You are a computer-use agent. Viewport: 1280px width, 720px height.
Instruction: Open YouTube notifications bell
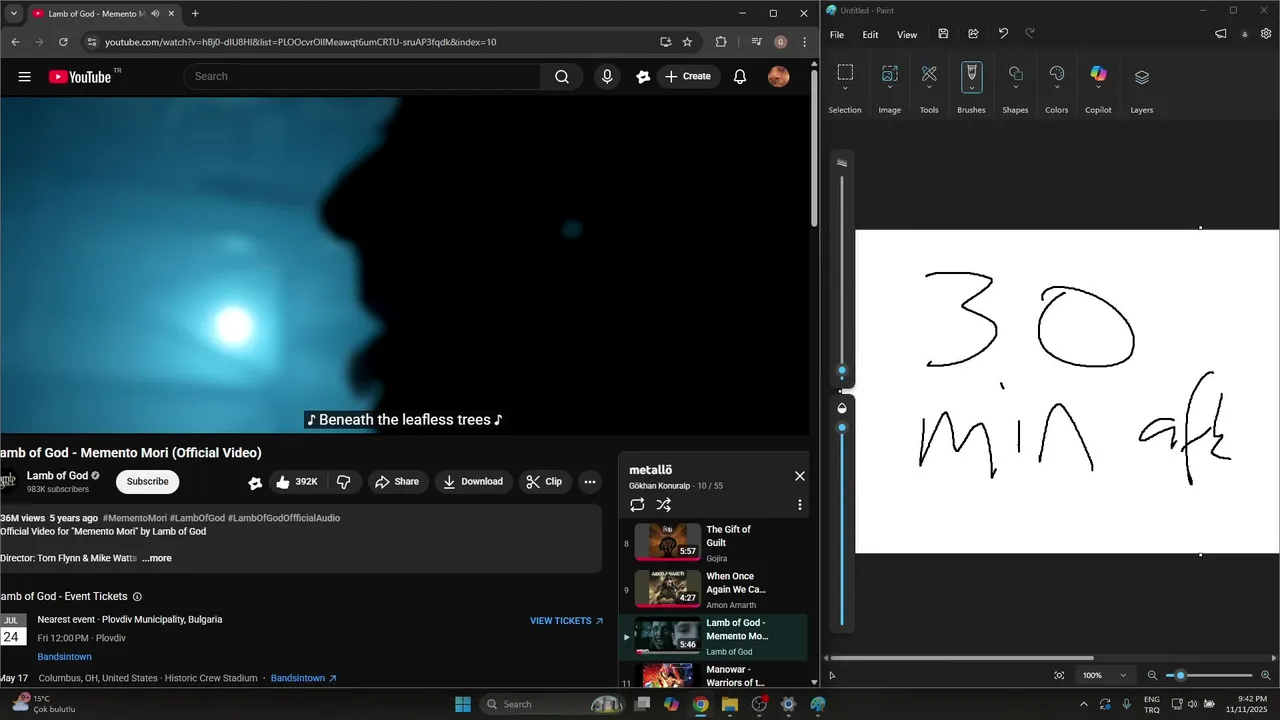740,76
